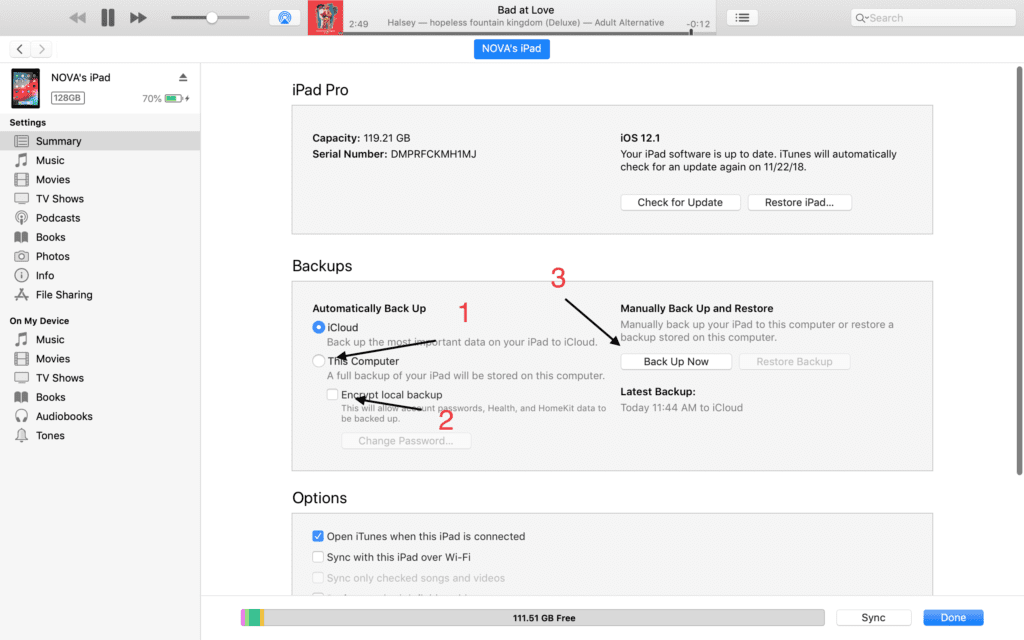Open the AirPlay output menu
The width and height of the screenshot is (1024, 640).
tap(284, 18)
